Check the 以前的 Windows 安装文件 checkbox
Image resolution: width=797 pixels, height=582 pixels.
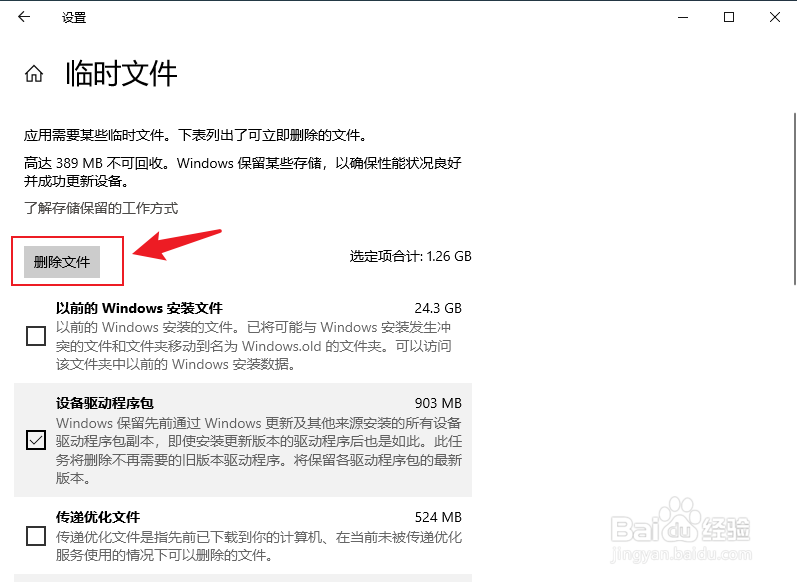click(x=36, y=336)
